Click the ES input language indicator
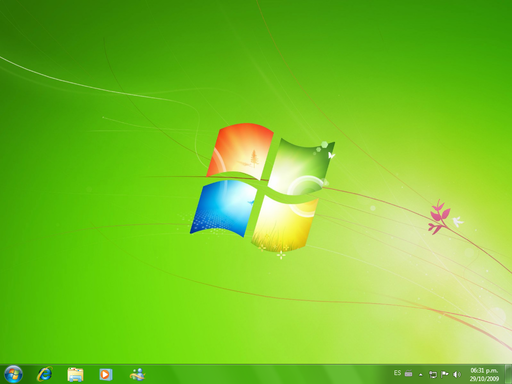The height and width of the screenshot is (384, 512). point(397,373)
